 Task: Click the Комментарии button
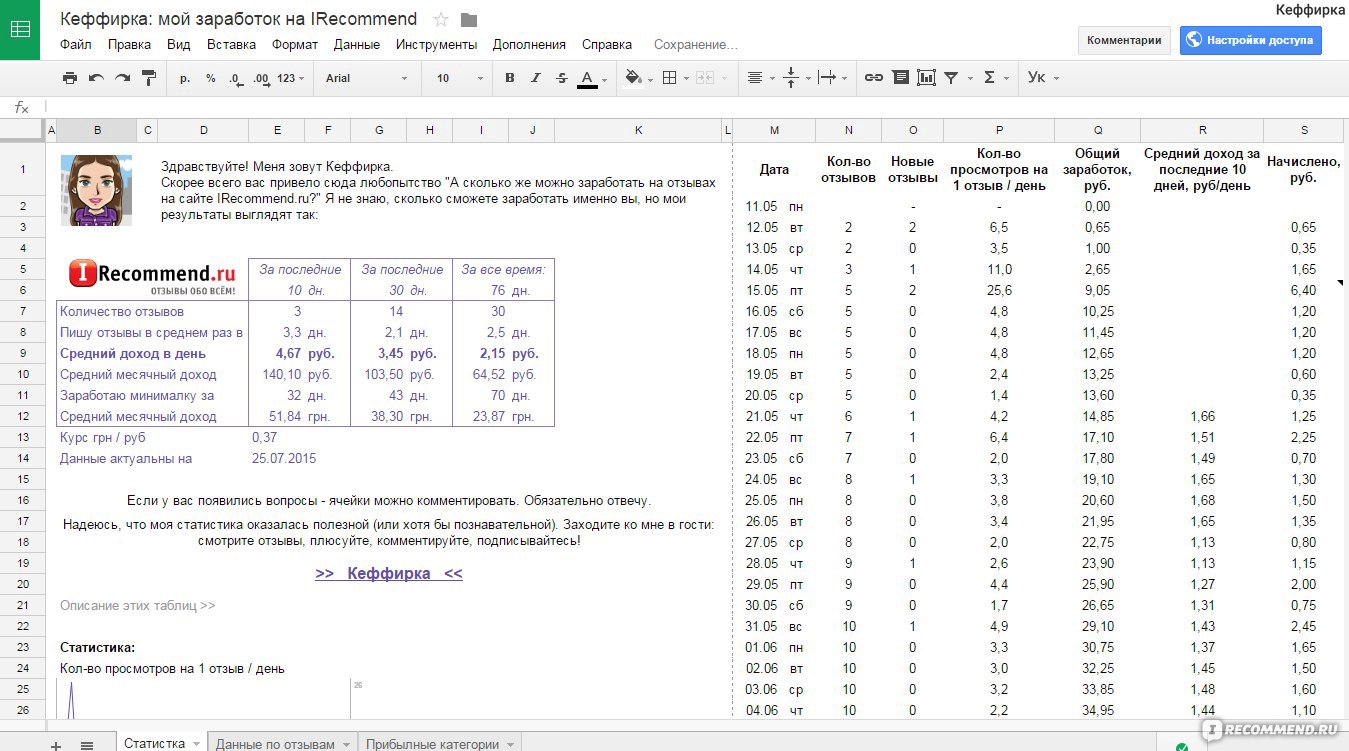1124,40
